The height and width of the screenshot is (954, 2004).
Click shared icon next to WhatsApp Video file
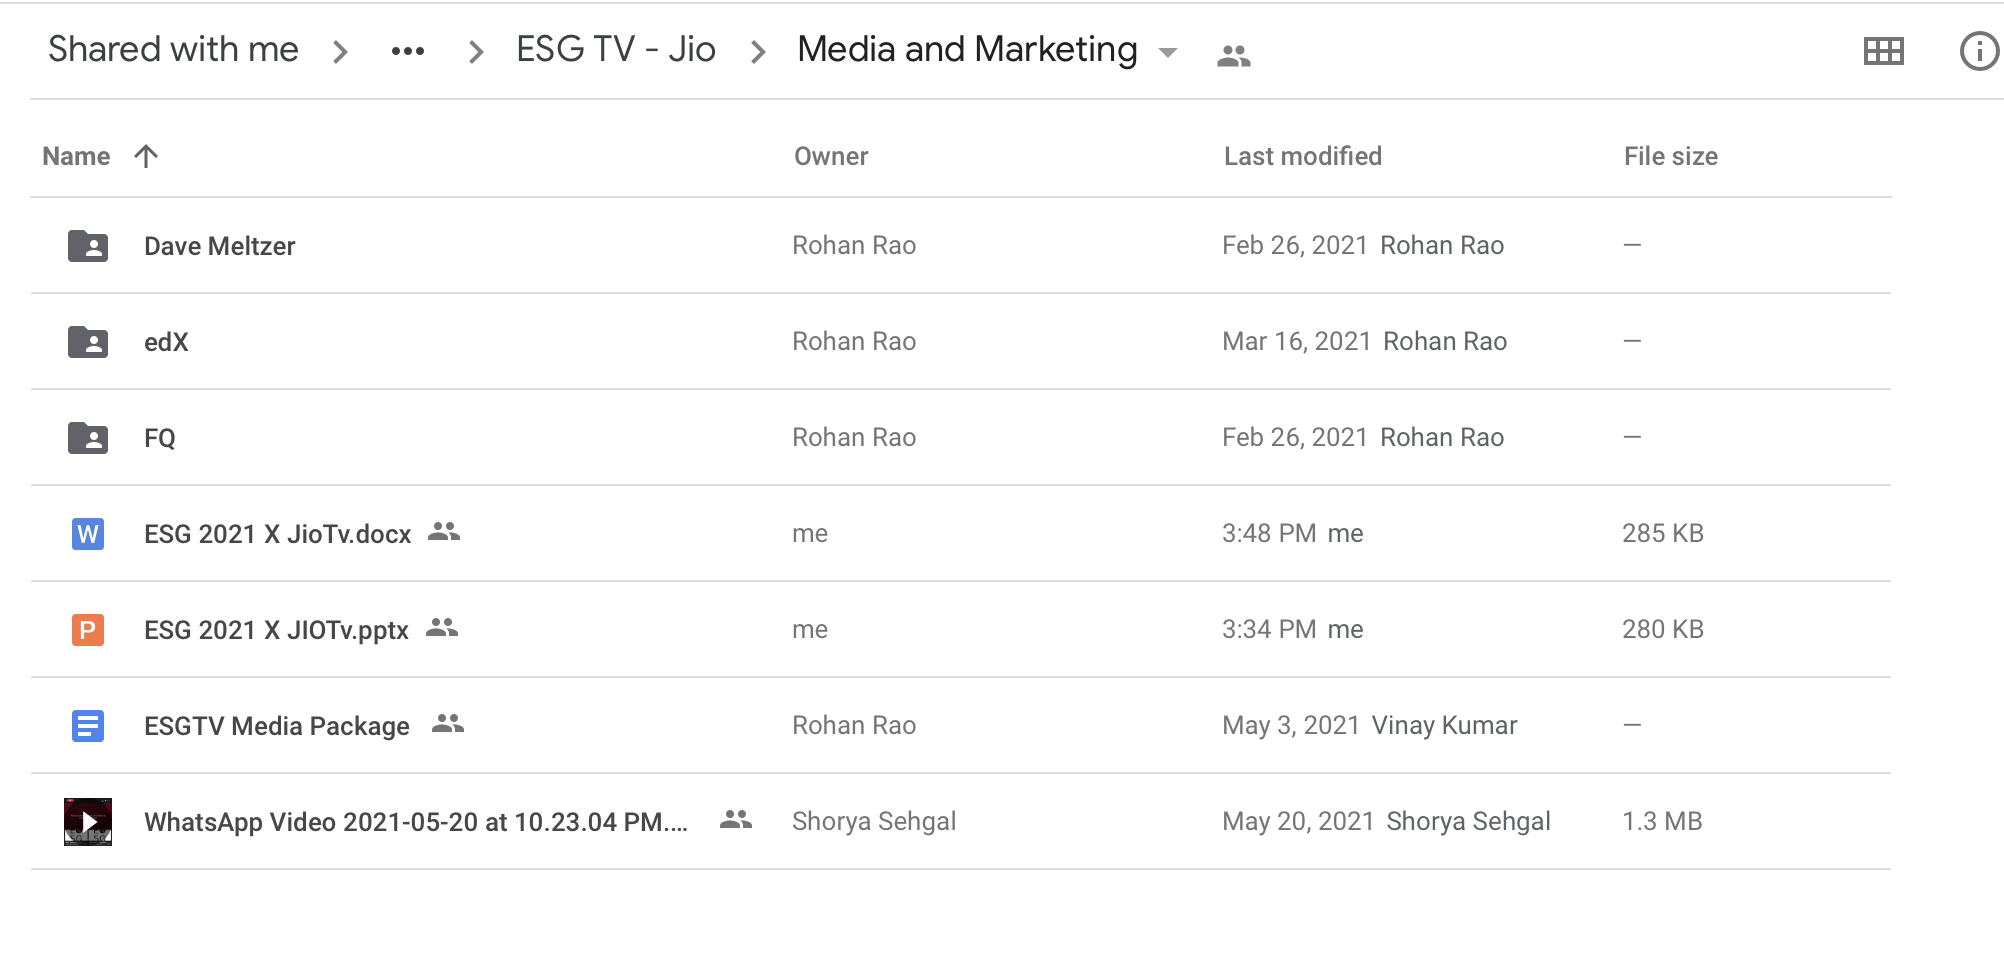tap(736, 820)
